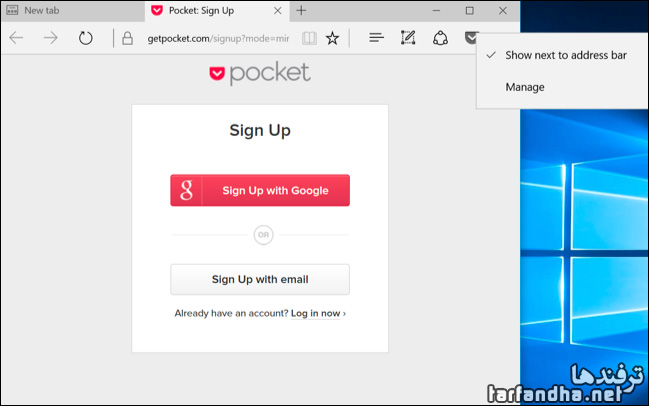649x406 pixels.
Task: Click the getpocket.com address bar
Action: (219, 38)
